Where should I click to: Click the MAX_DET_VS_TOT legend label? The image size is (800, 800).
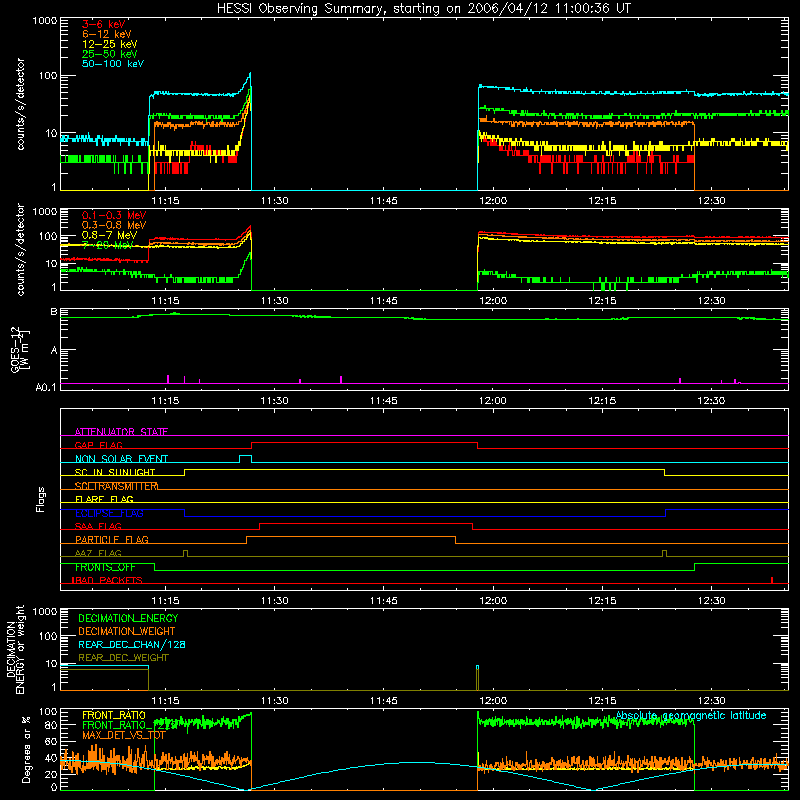(124, 735)
